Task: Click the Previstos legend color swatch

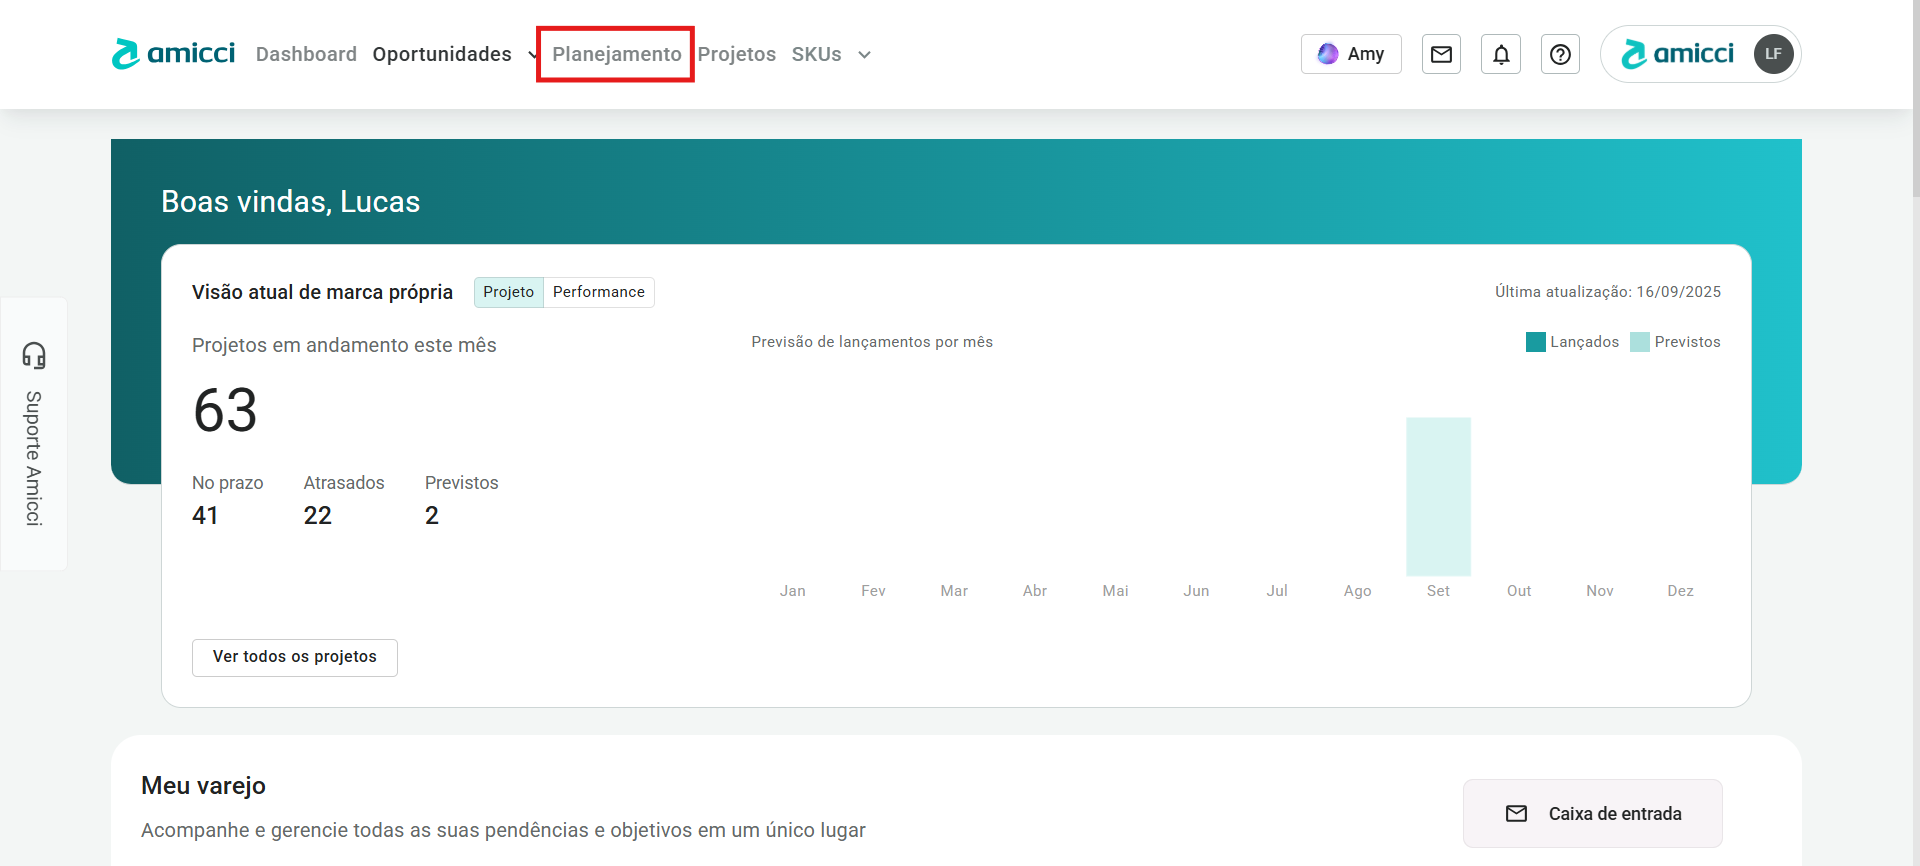Action: tap(1639, 342)
